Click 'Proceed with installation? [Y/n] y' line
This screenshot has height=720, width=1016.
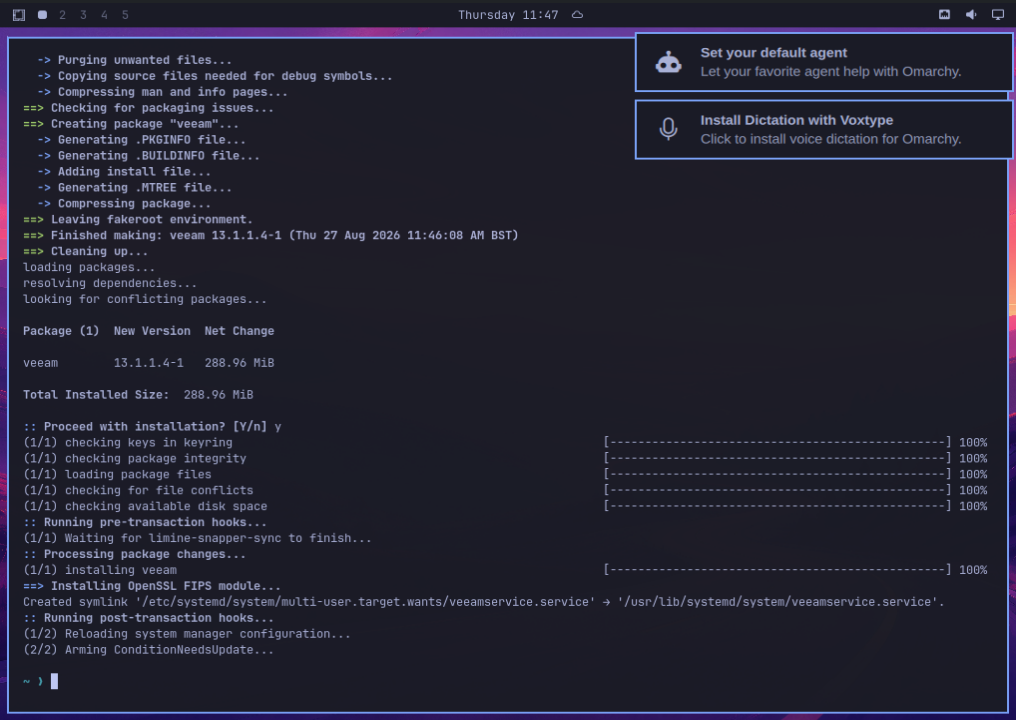point(152,426)
